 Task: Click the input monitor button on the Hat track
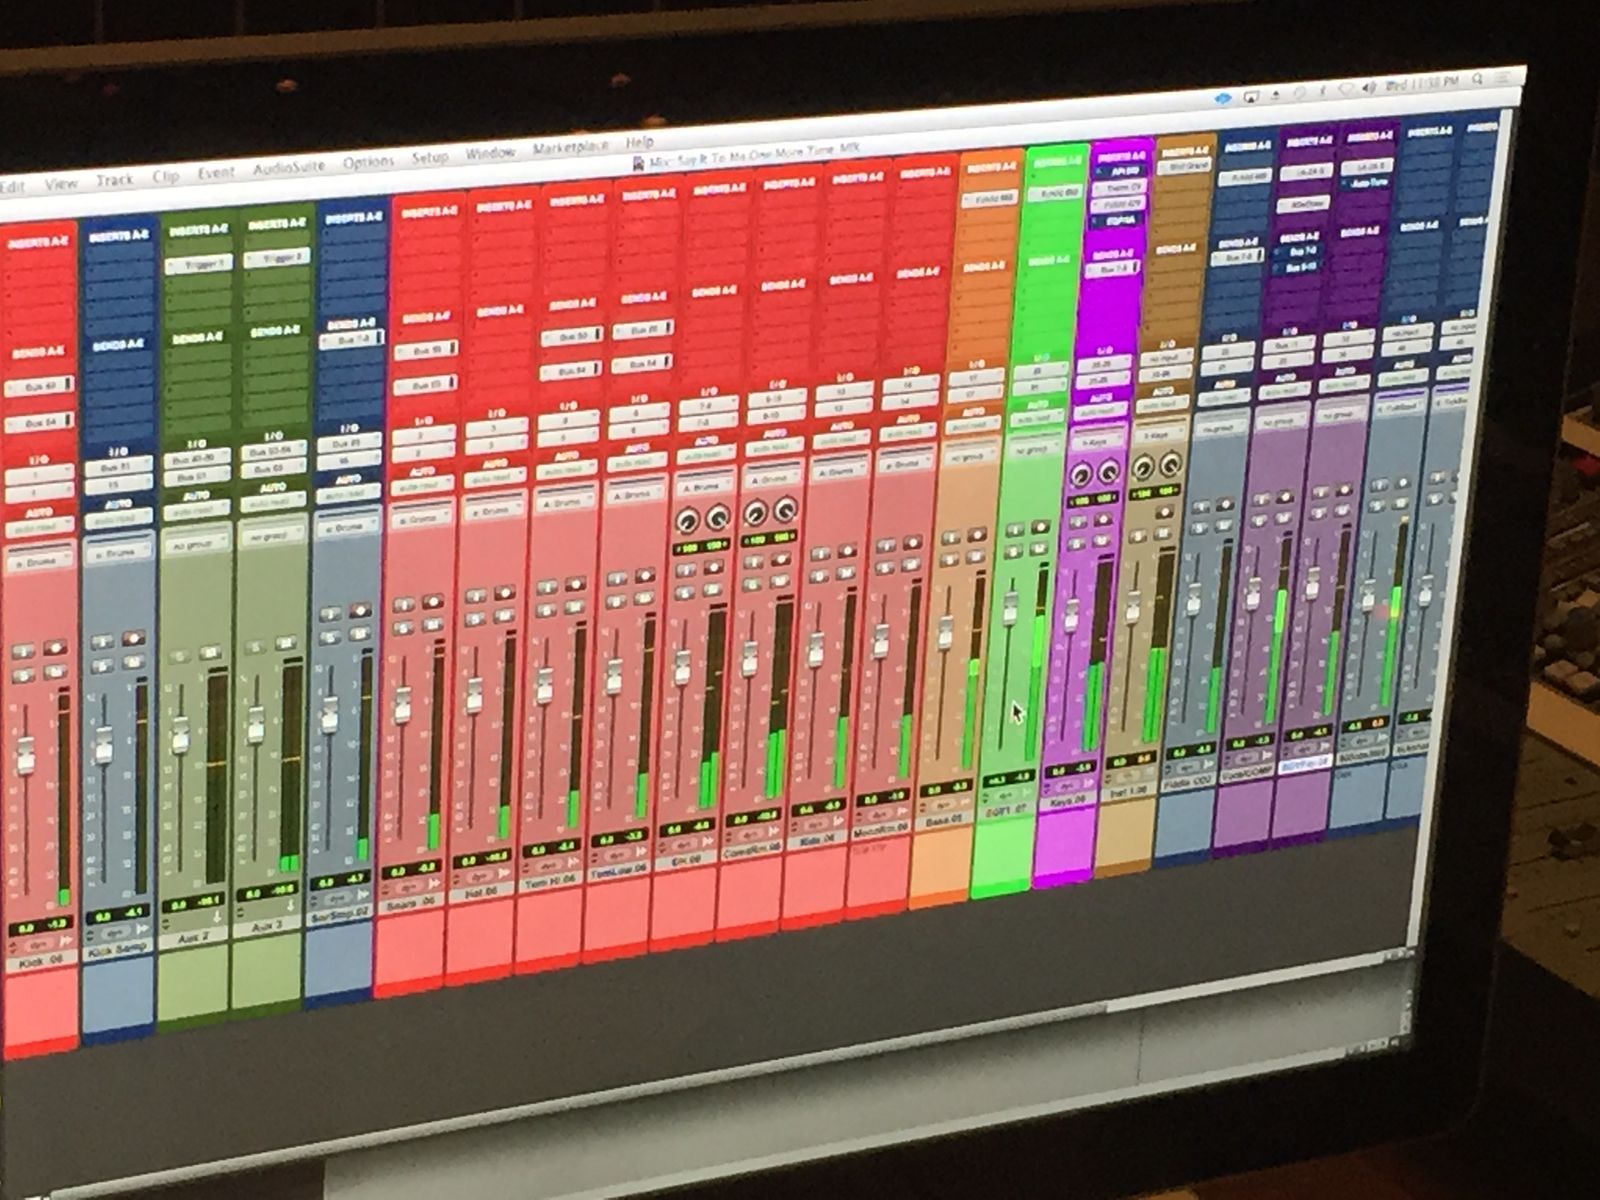[x=476, y=594]
